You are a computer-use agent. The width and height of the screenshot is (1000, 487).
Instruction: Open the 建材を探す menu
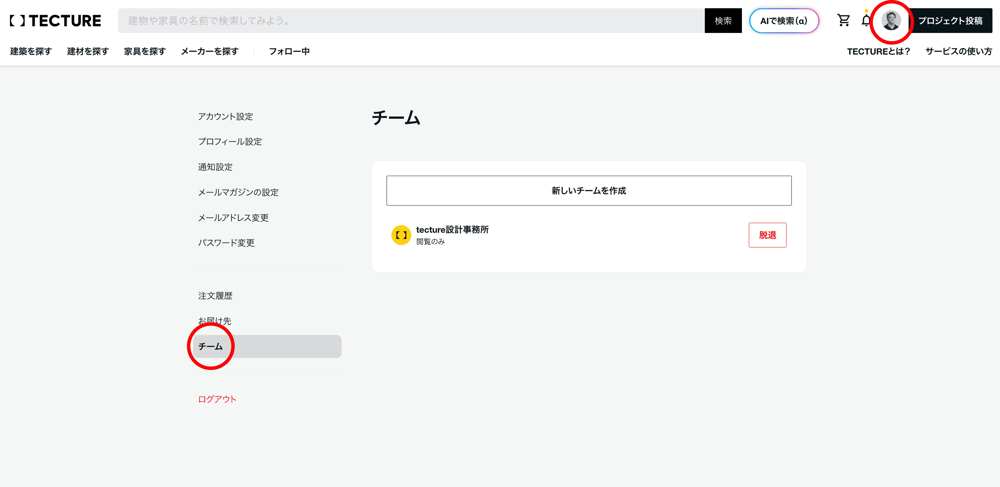coord(88,51)
